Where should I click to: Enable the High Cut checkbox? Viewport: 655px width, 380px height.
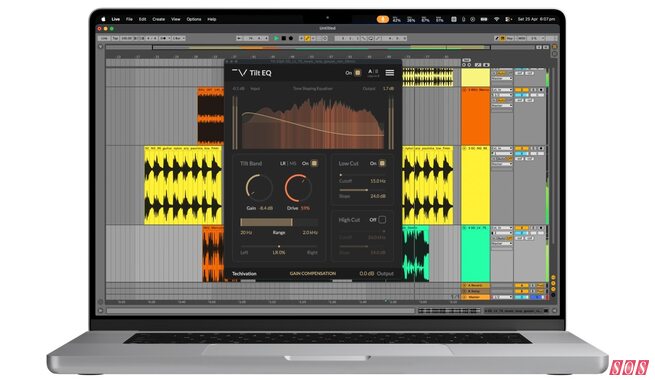pos(382,220)
